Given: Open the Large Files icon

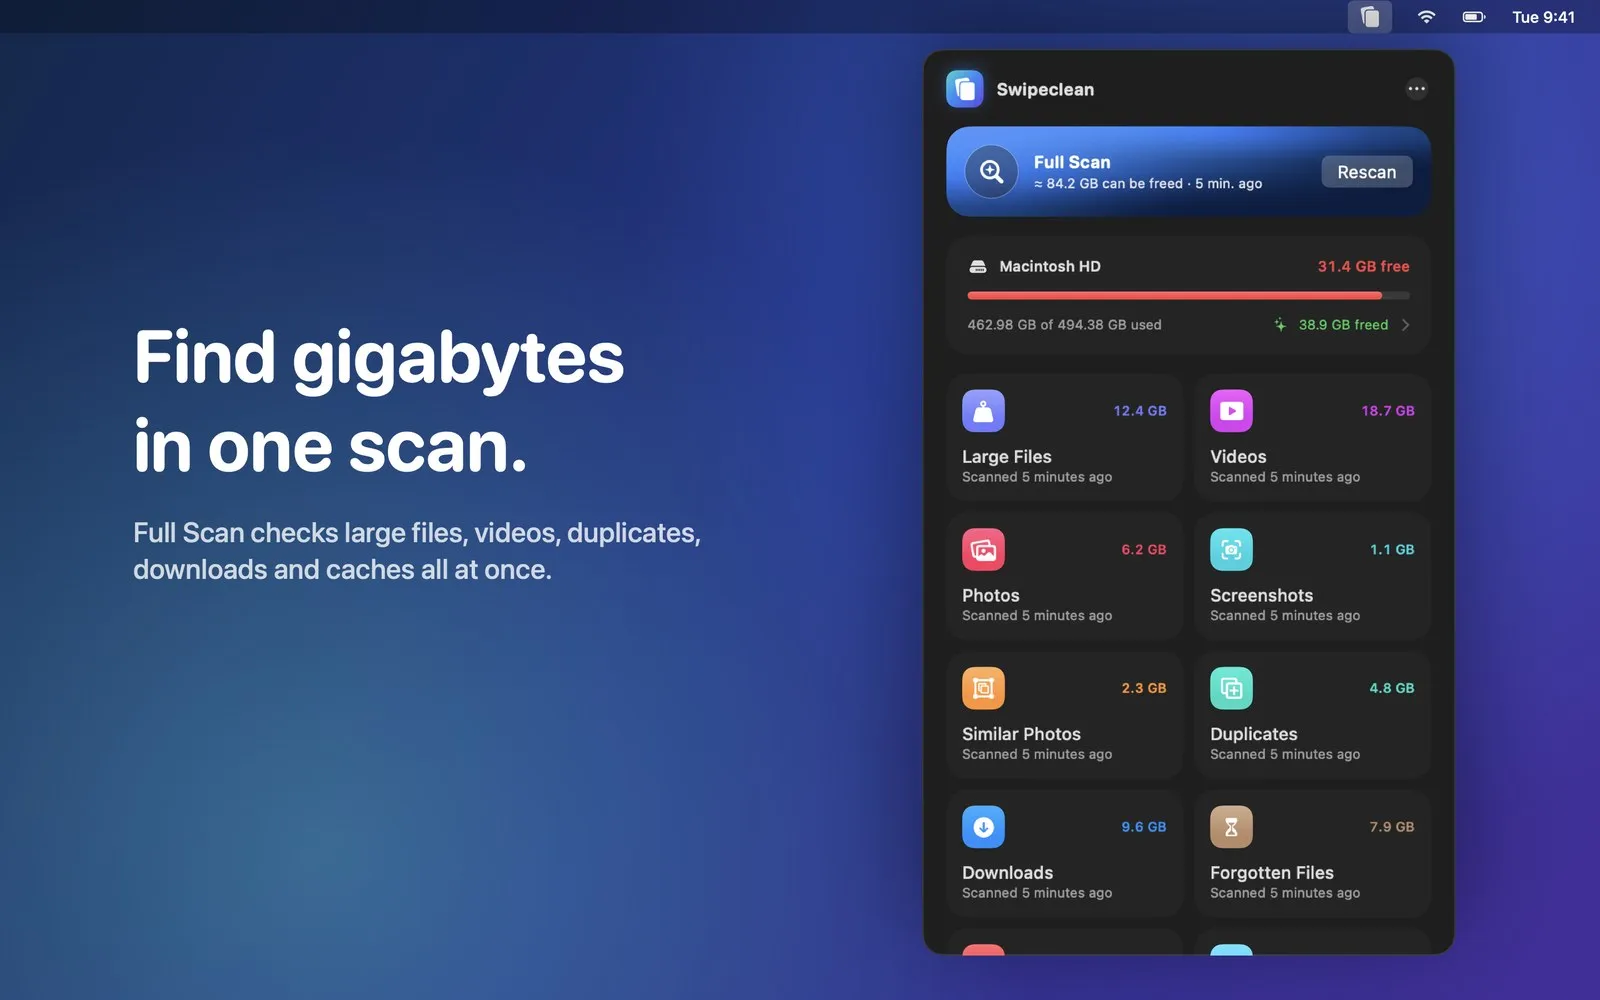Looking at the screenshot, I should [x=983, y=411].
